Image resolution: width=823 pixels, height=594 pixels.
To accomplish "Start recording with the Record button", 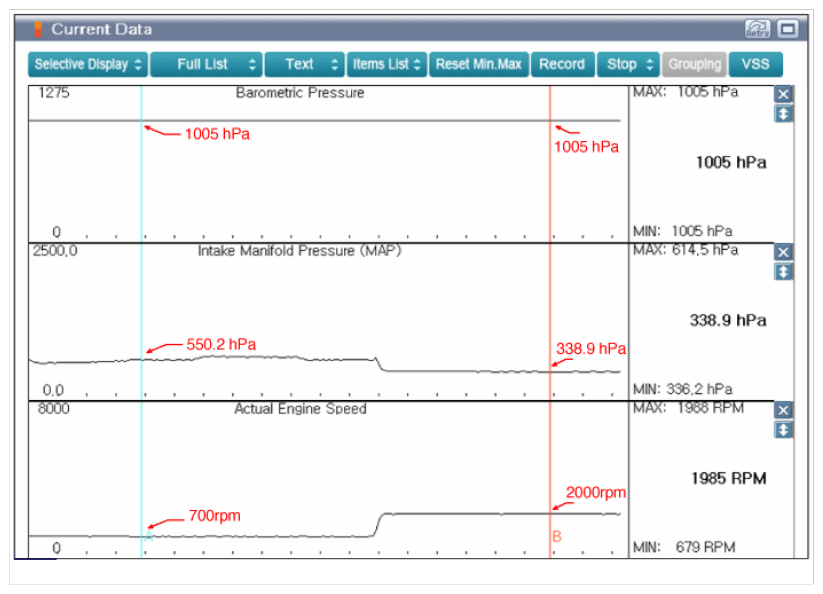I will [x=562, y=64].
